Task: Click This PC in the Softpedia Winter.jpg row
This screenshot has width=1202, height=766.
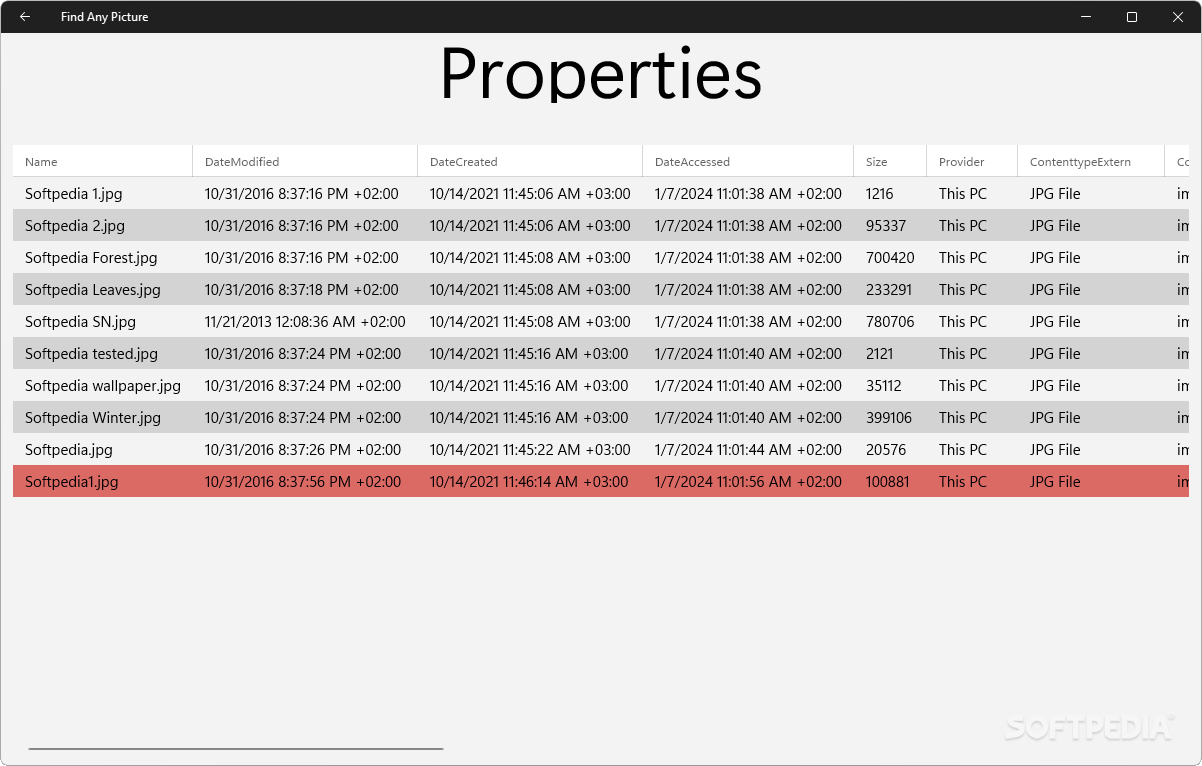Action: pos(963,418)
